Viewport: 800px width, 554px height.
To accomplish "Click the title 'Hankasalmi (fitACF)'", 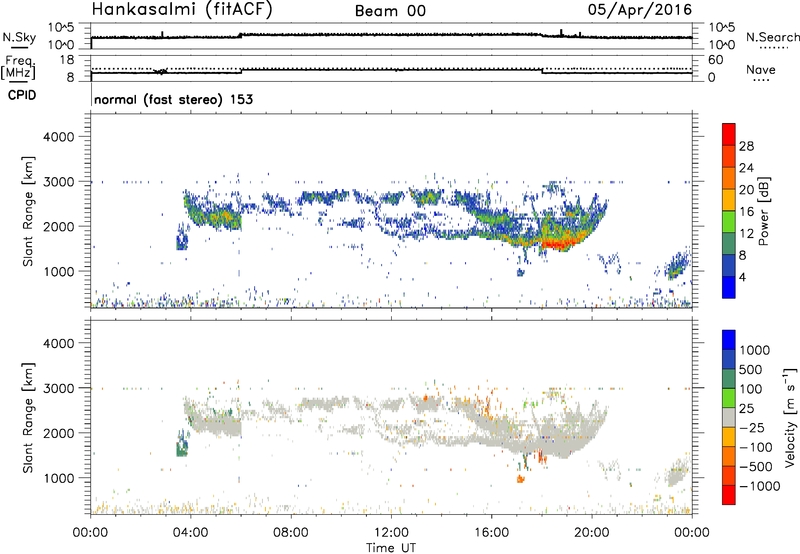I will tap(182, 10).
